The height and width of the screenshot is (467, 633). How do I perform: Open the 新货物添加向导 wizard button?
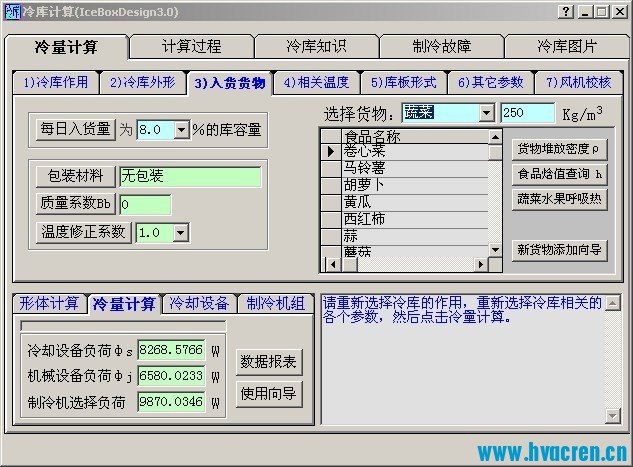(560, 250)
